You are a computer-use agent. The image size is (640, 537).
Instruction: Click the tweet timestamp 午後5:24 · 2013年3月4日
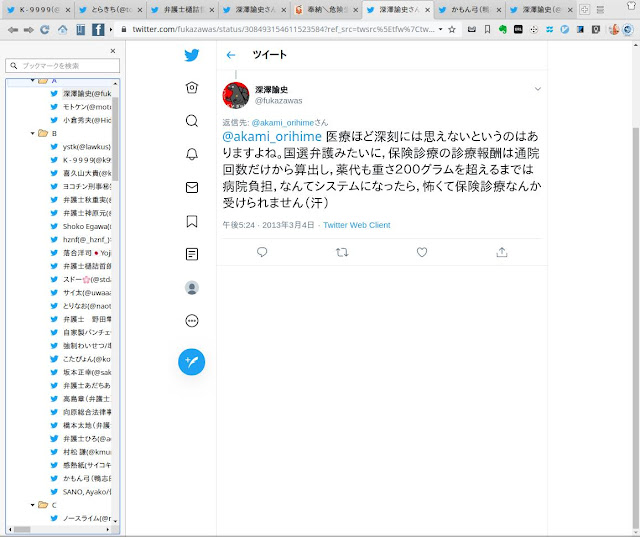[268, 225]
